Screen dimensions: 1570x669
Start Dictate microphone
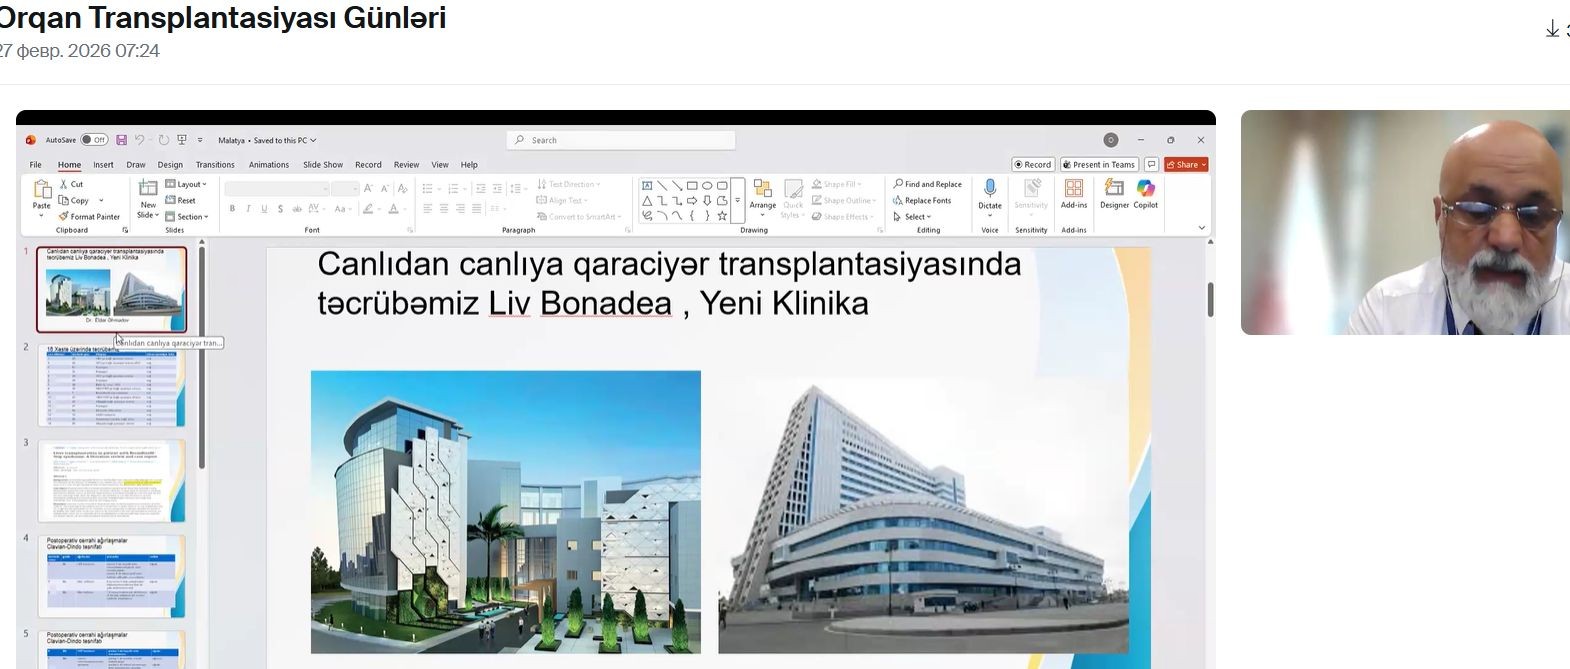point(990,192)
